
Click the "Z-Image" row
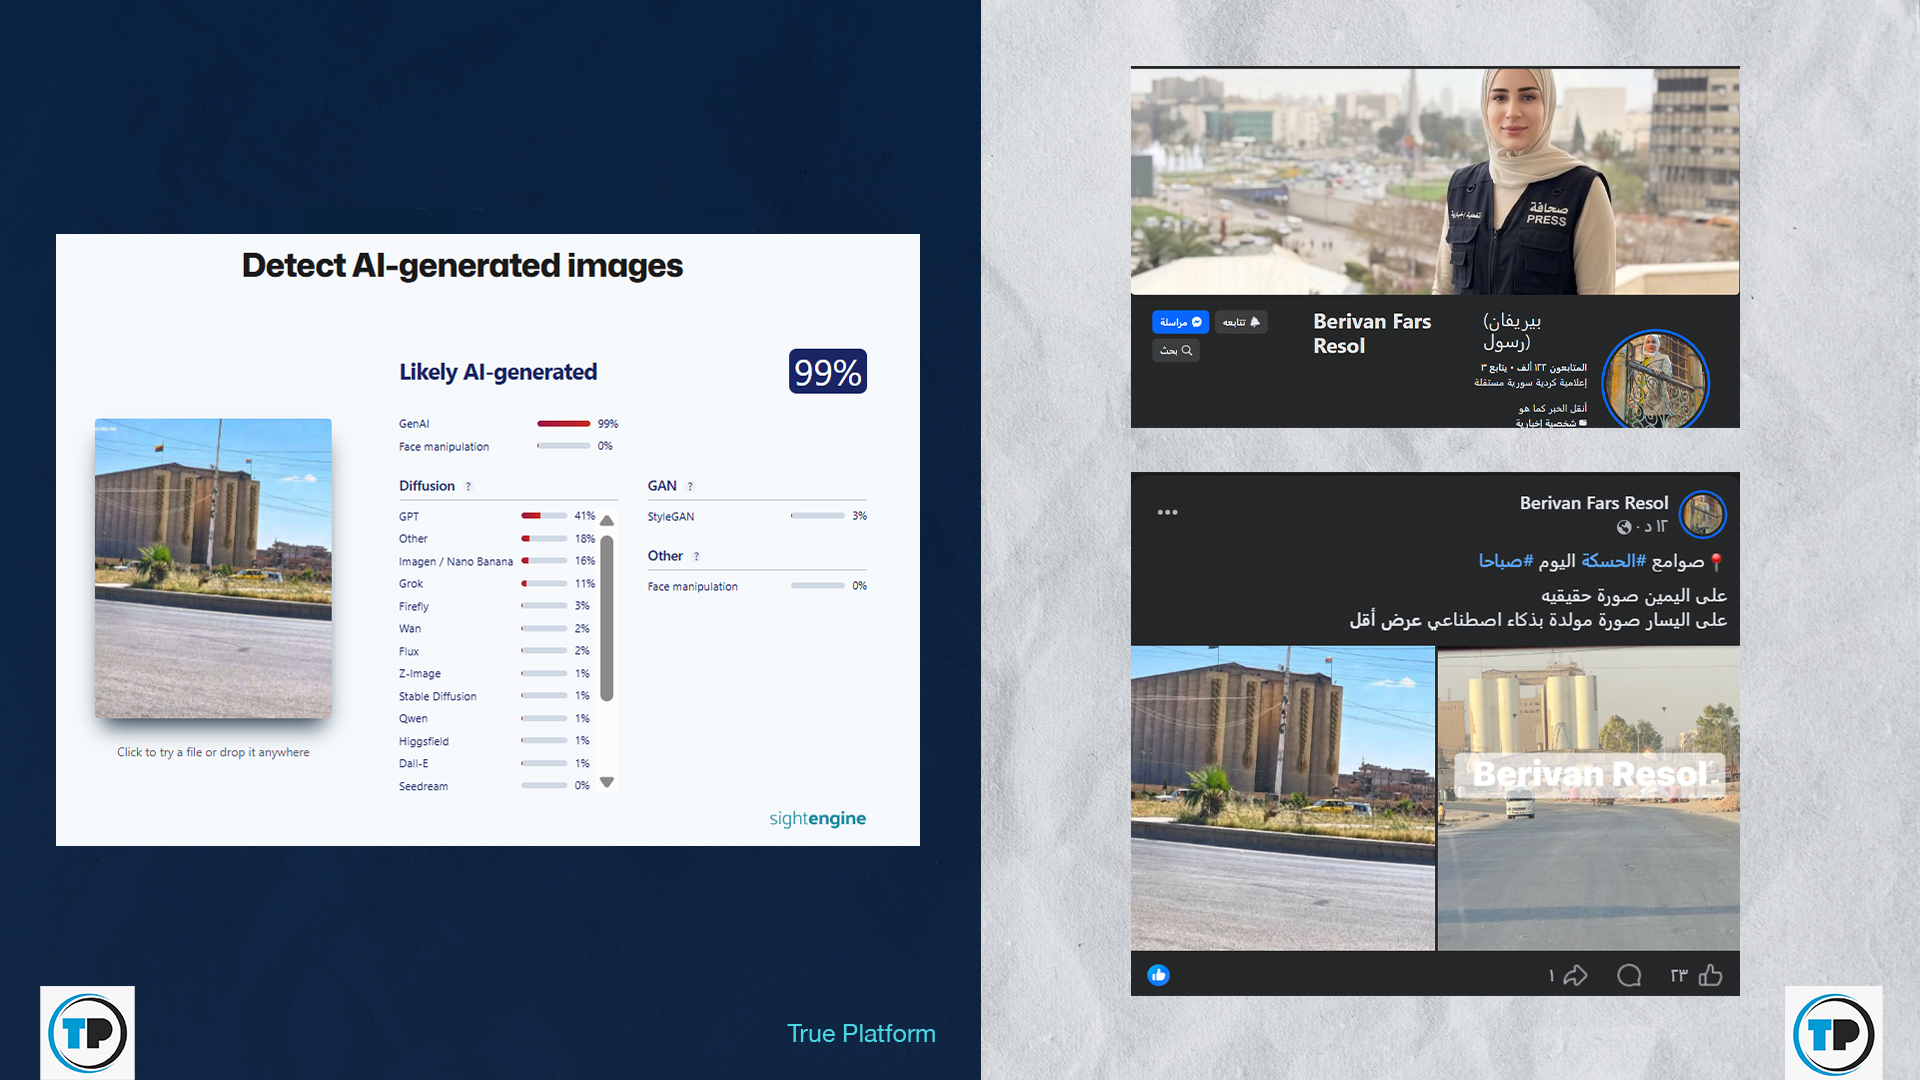[x=495, y=674]
